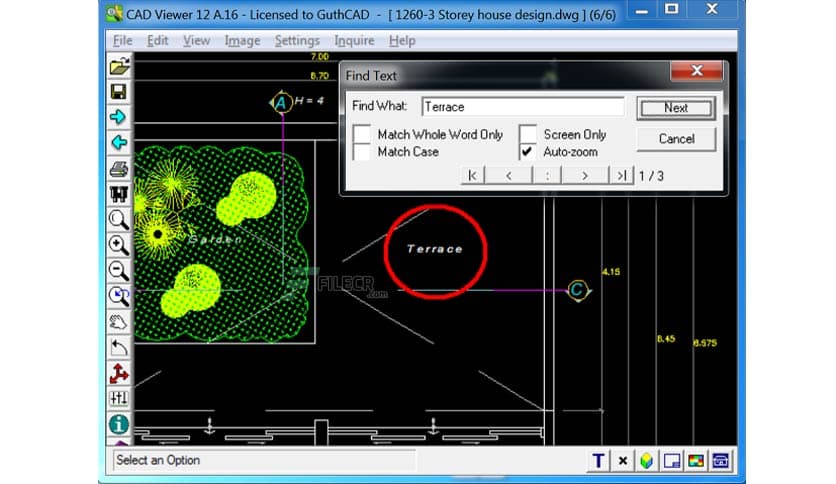This screenshot has height=484, width=836.
Task: Click the Find What text field
Action: click(522, 107)
